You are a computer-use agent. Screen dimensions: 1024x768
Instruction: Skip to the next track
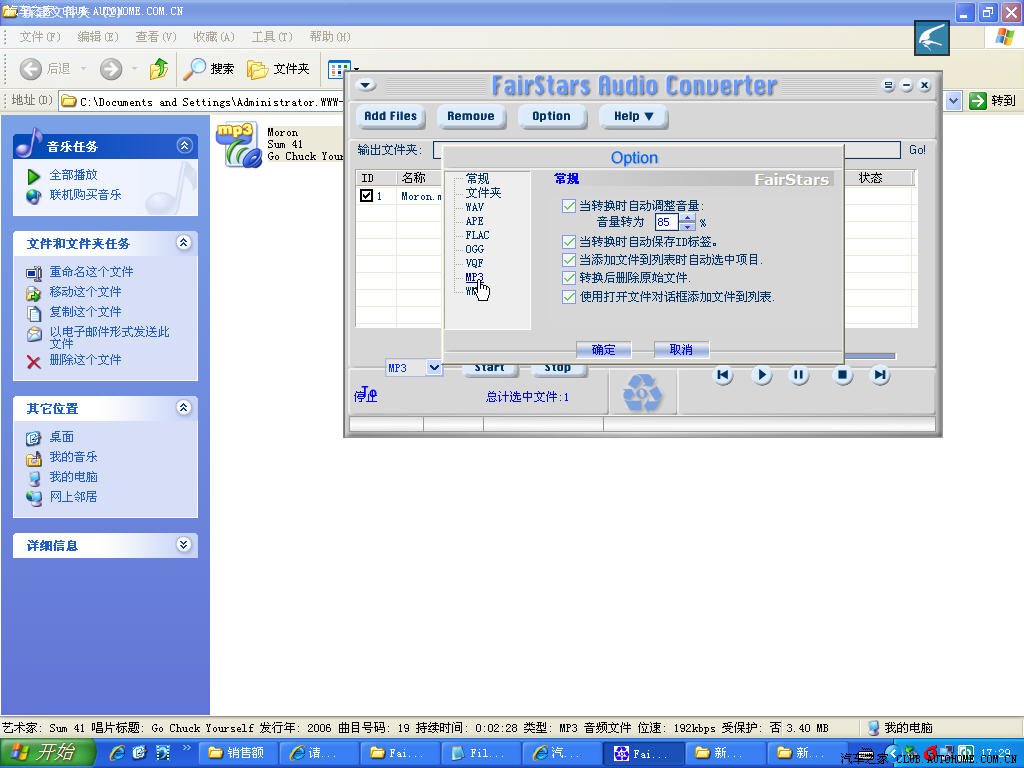coord(880,375)
